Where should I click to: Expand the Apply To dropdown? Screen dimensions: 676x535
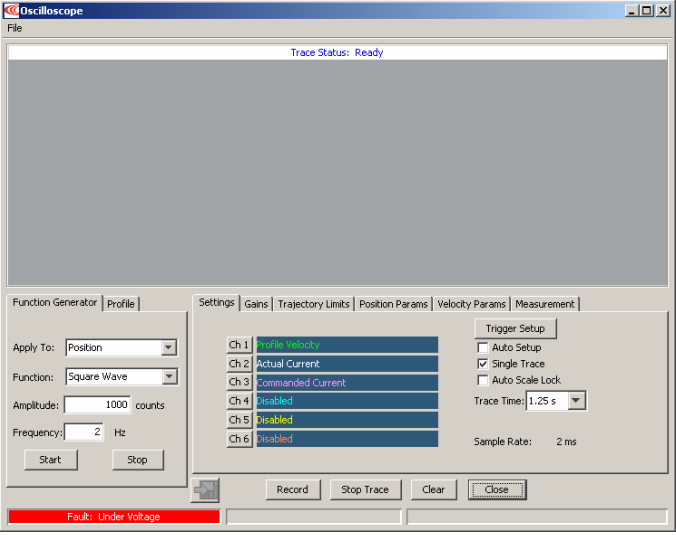[x=169, y=347]
